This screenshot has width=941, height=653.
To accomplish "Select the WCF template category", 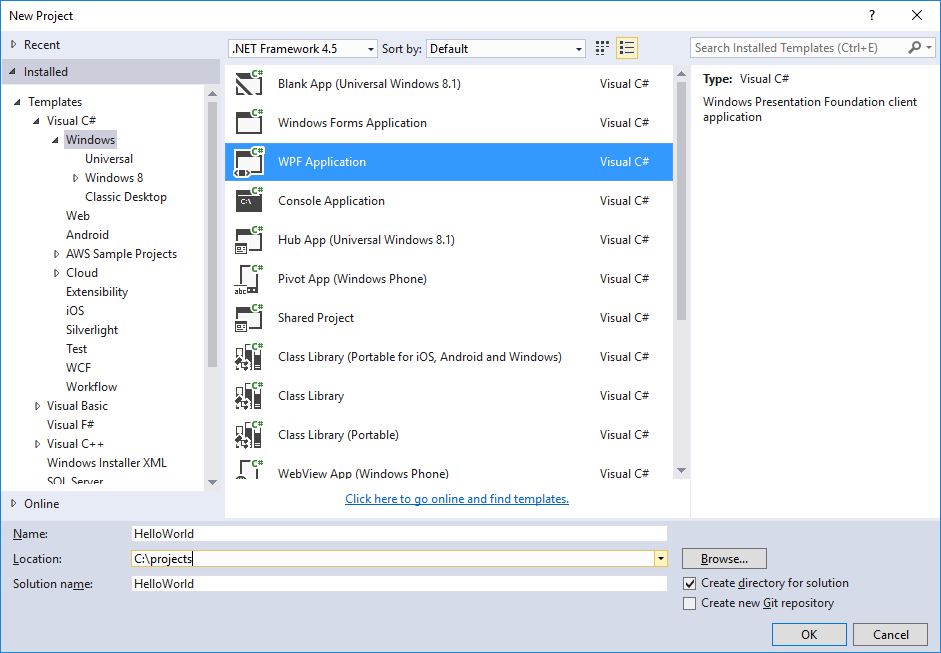I will point(79,368).
